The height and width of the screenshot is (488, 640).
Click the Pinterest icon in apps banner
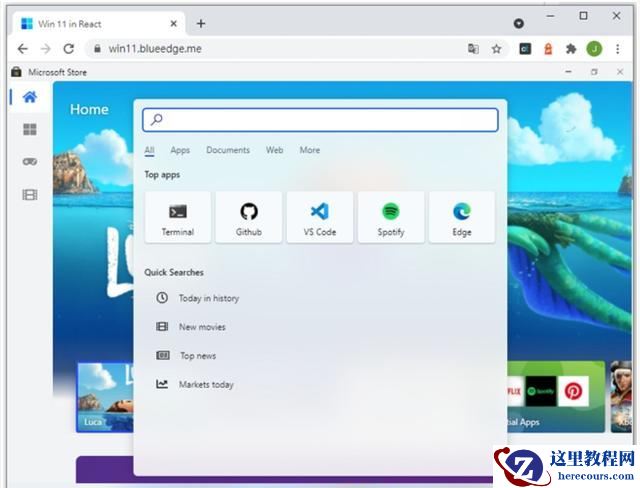pyautogui.click(x=573, y=391)
